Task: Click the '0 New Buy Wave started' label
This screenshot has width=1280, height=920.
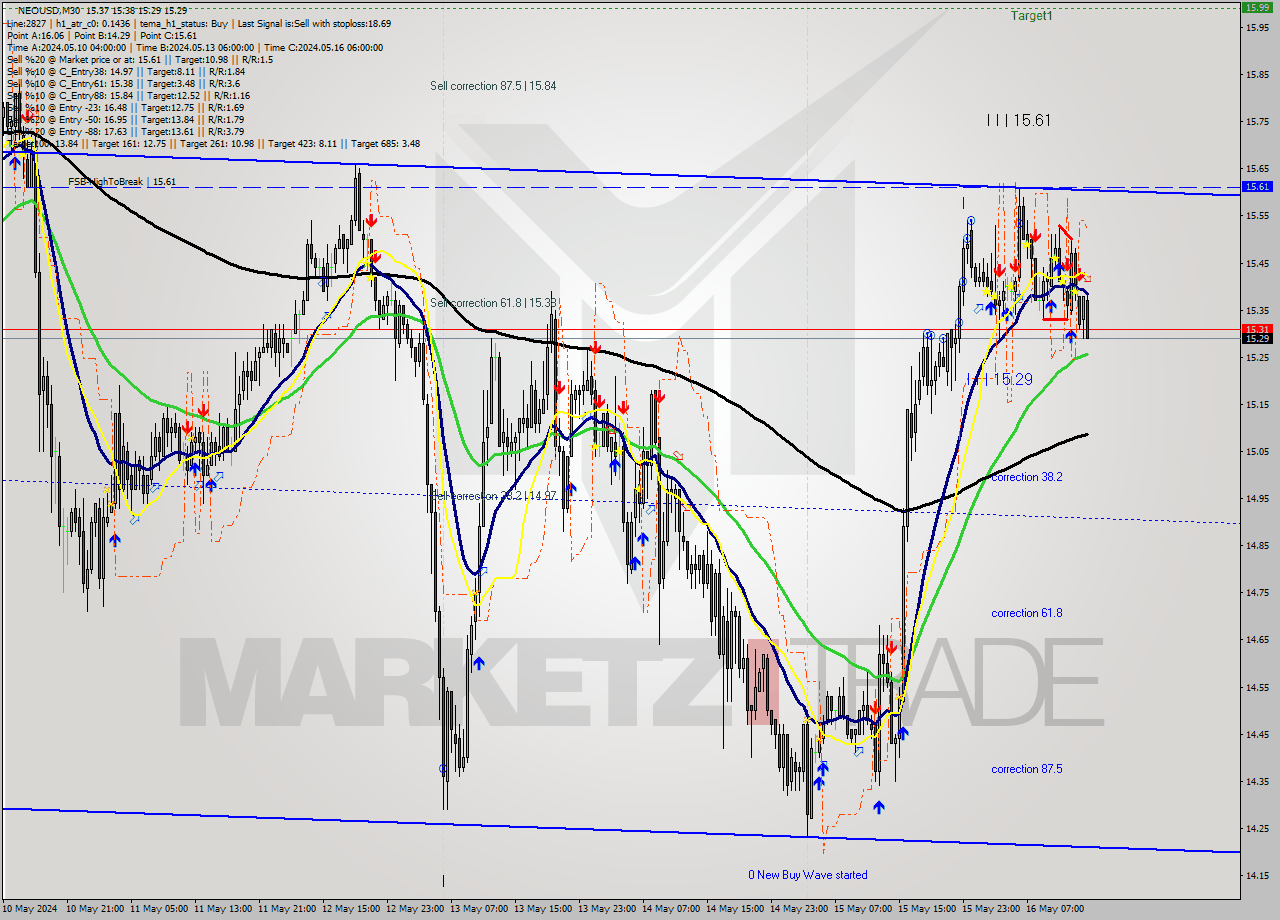Action: [808, 875]
